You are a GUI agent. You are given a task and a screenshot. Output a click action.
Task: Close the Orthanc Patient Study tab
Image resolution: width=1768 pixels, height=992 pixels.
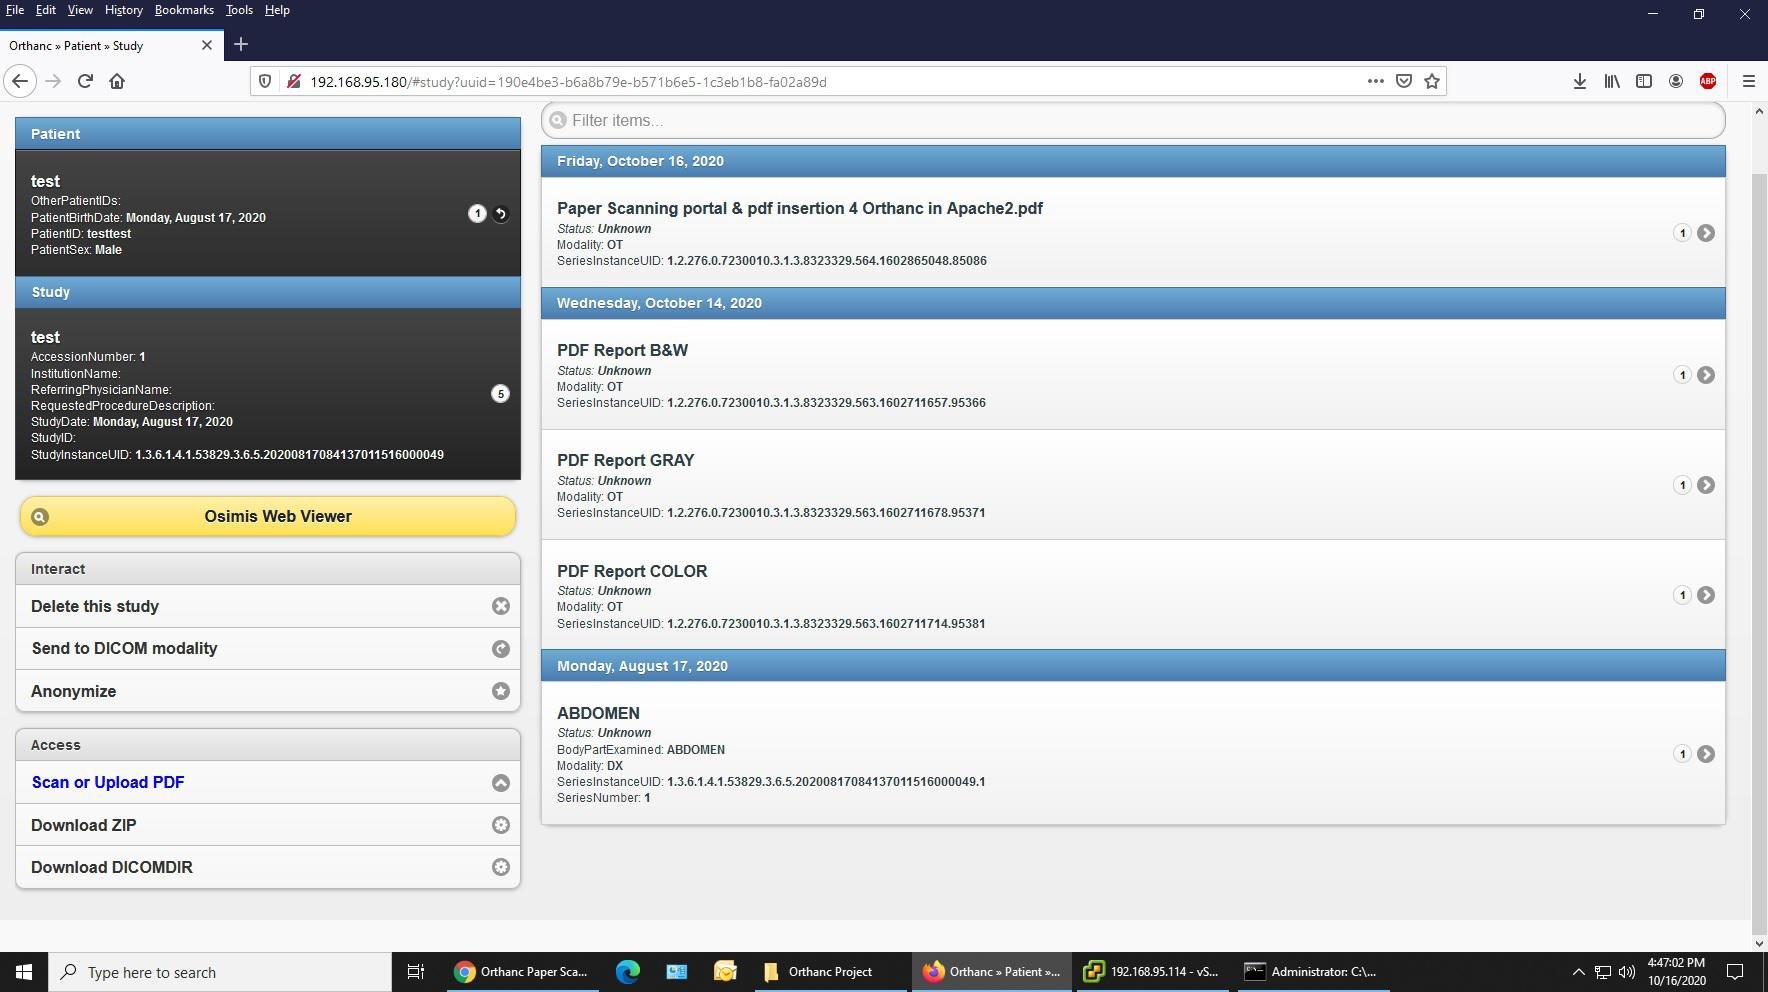pyautogui.click(x=207, y=45)
